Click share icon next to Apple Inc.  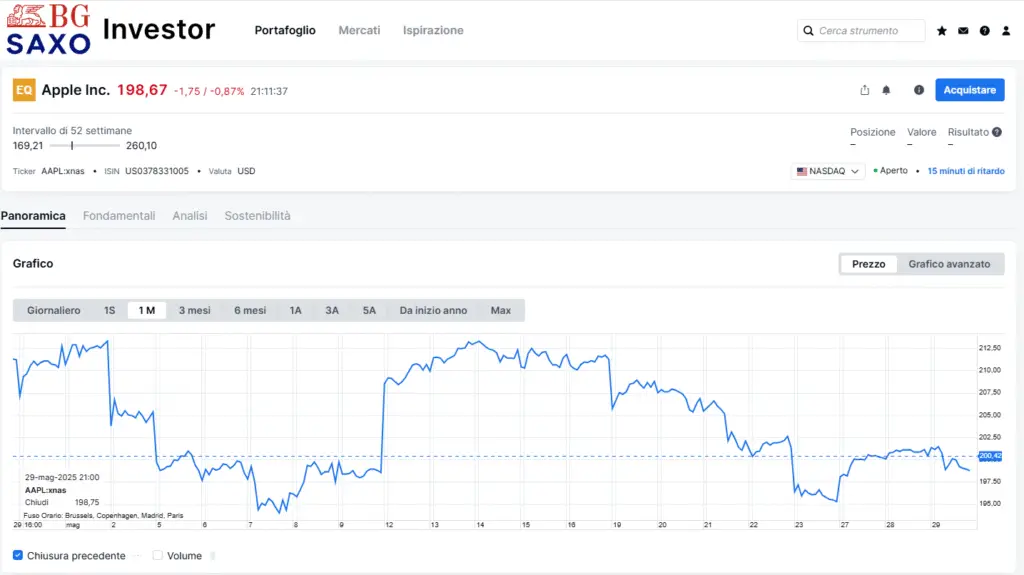coord(865,90)
